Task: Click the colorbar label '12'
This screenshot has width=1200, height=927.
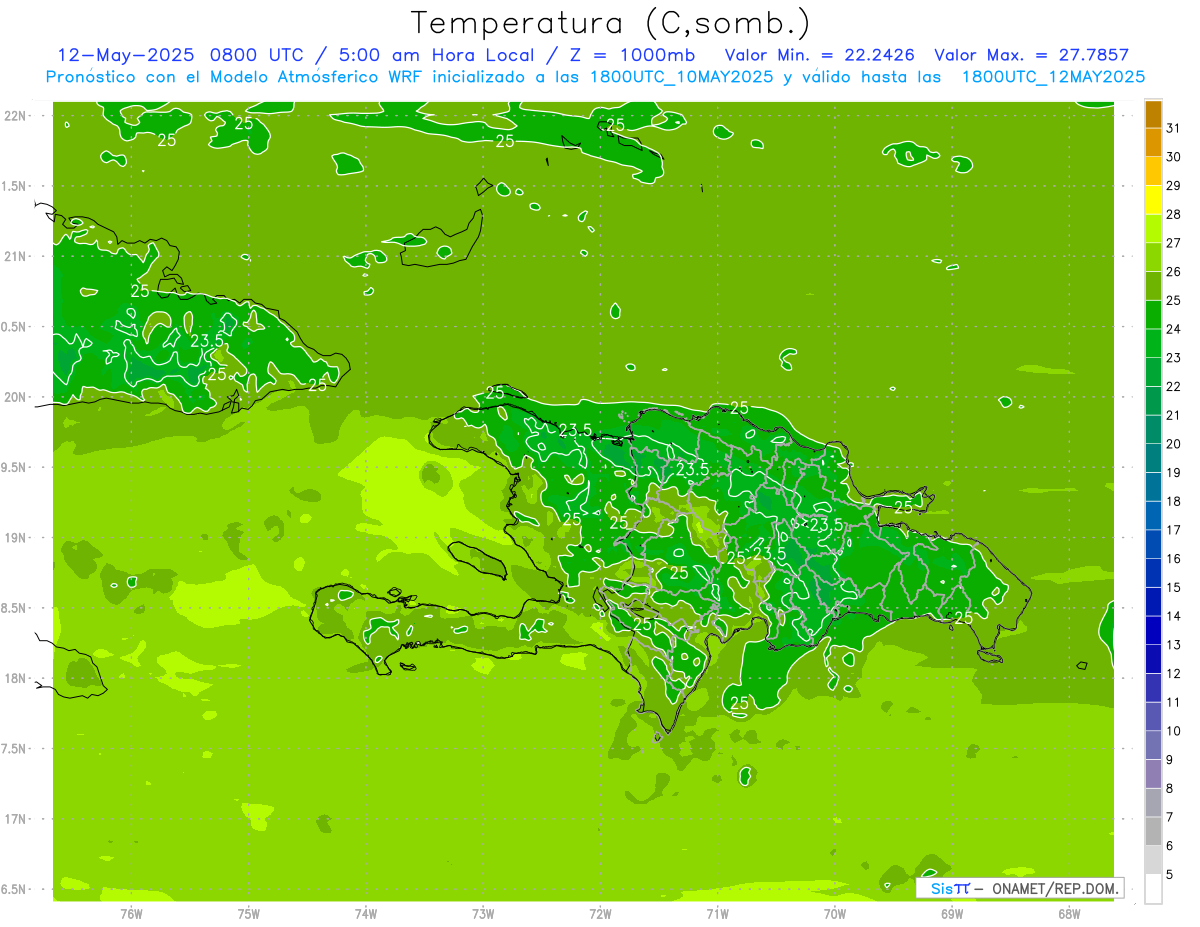Action: tap(1174, 674)
